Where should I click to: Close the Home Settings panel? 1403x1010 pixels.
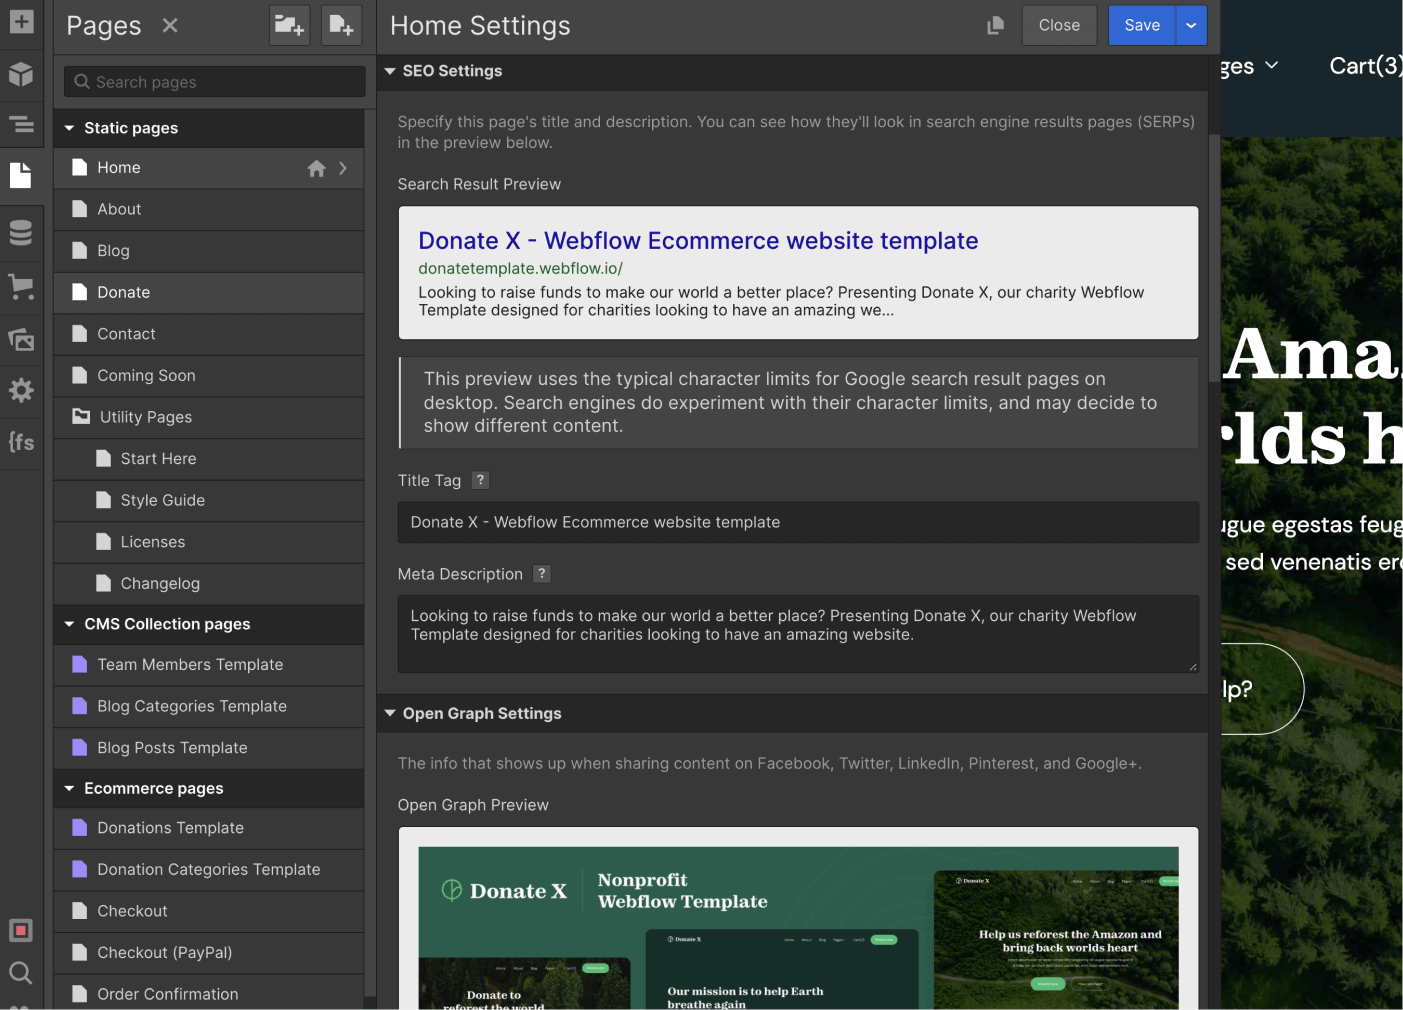pos(1059,25)
